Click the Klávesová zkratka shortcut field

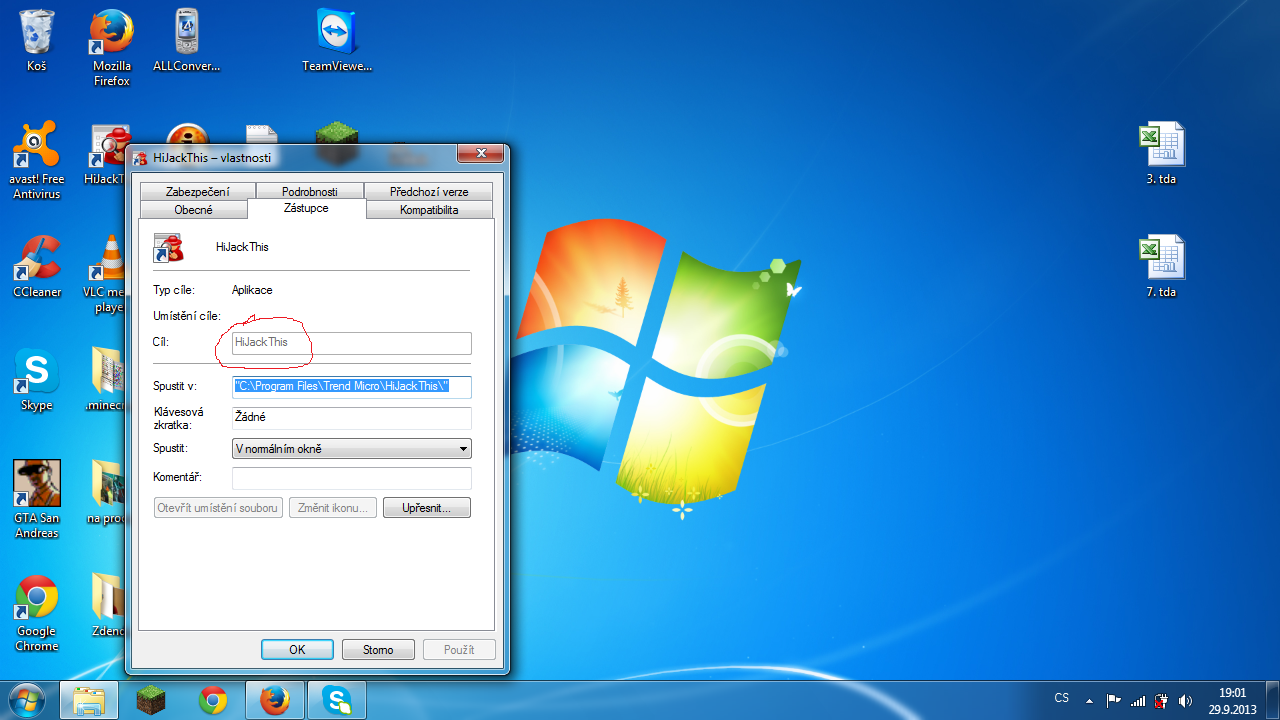pyautogui.click(x=352, y=418)
